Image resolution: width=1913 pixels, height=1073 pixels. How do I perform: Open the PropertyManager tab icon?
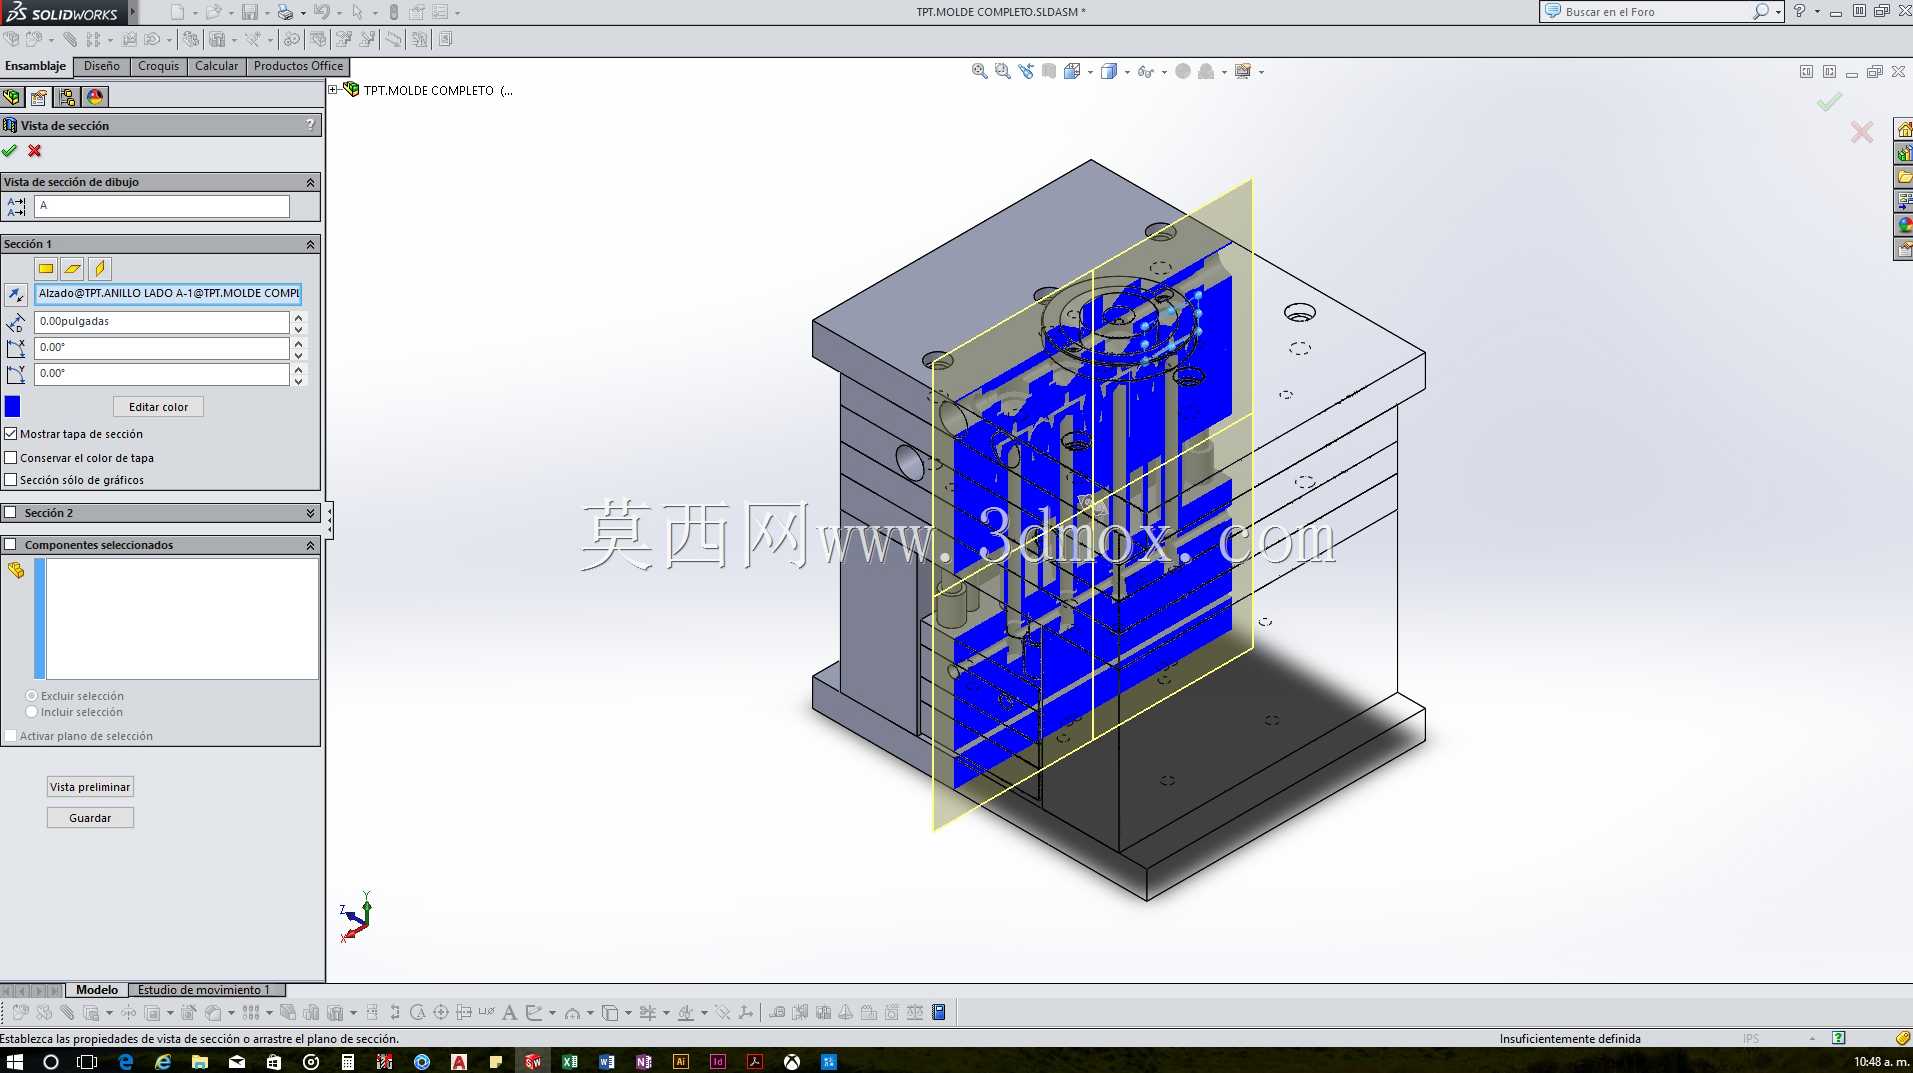point(39,97)
